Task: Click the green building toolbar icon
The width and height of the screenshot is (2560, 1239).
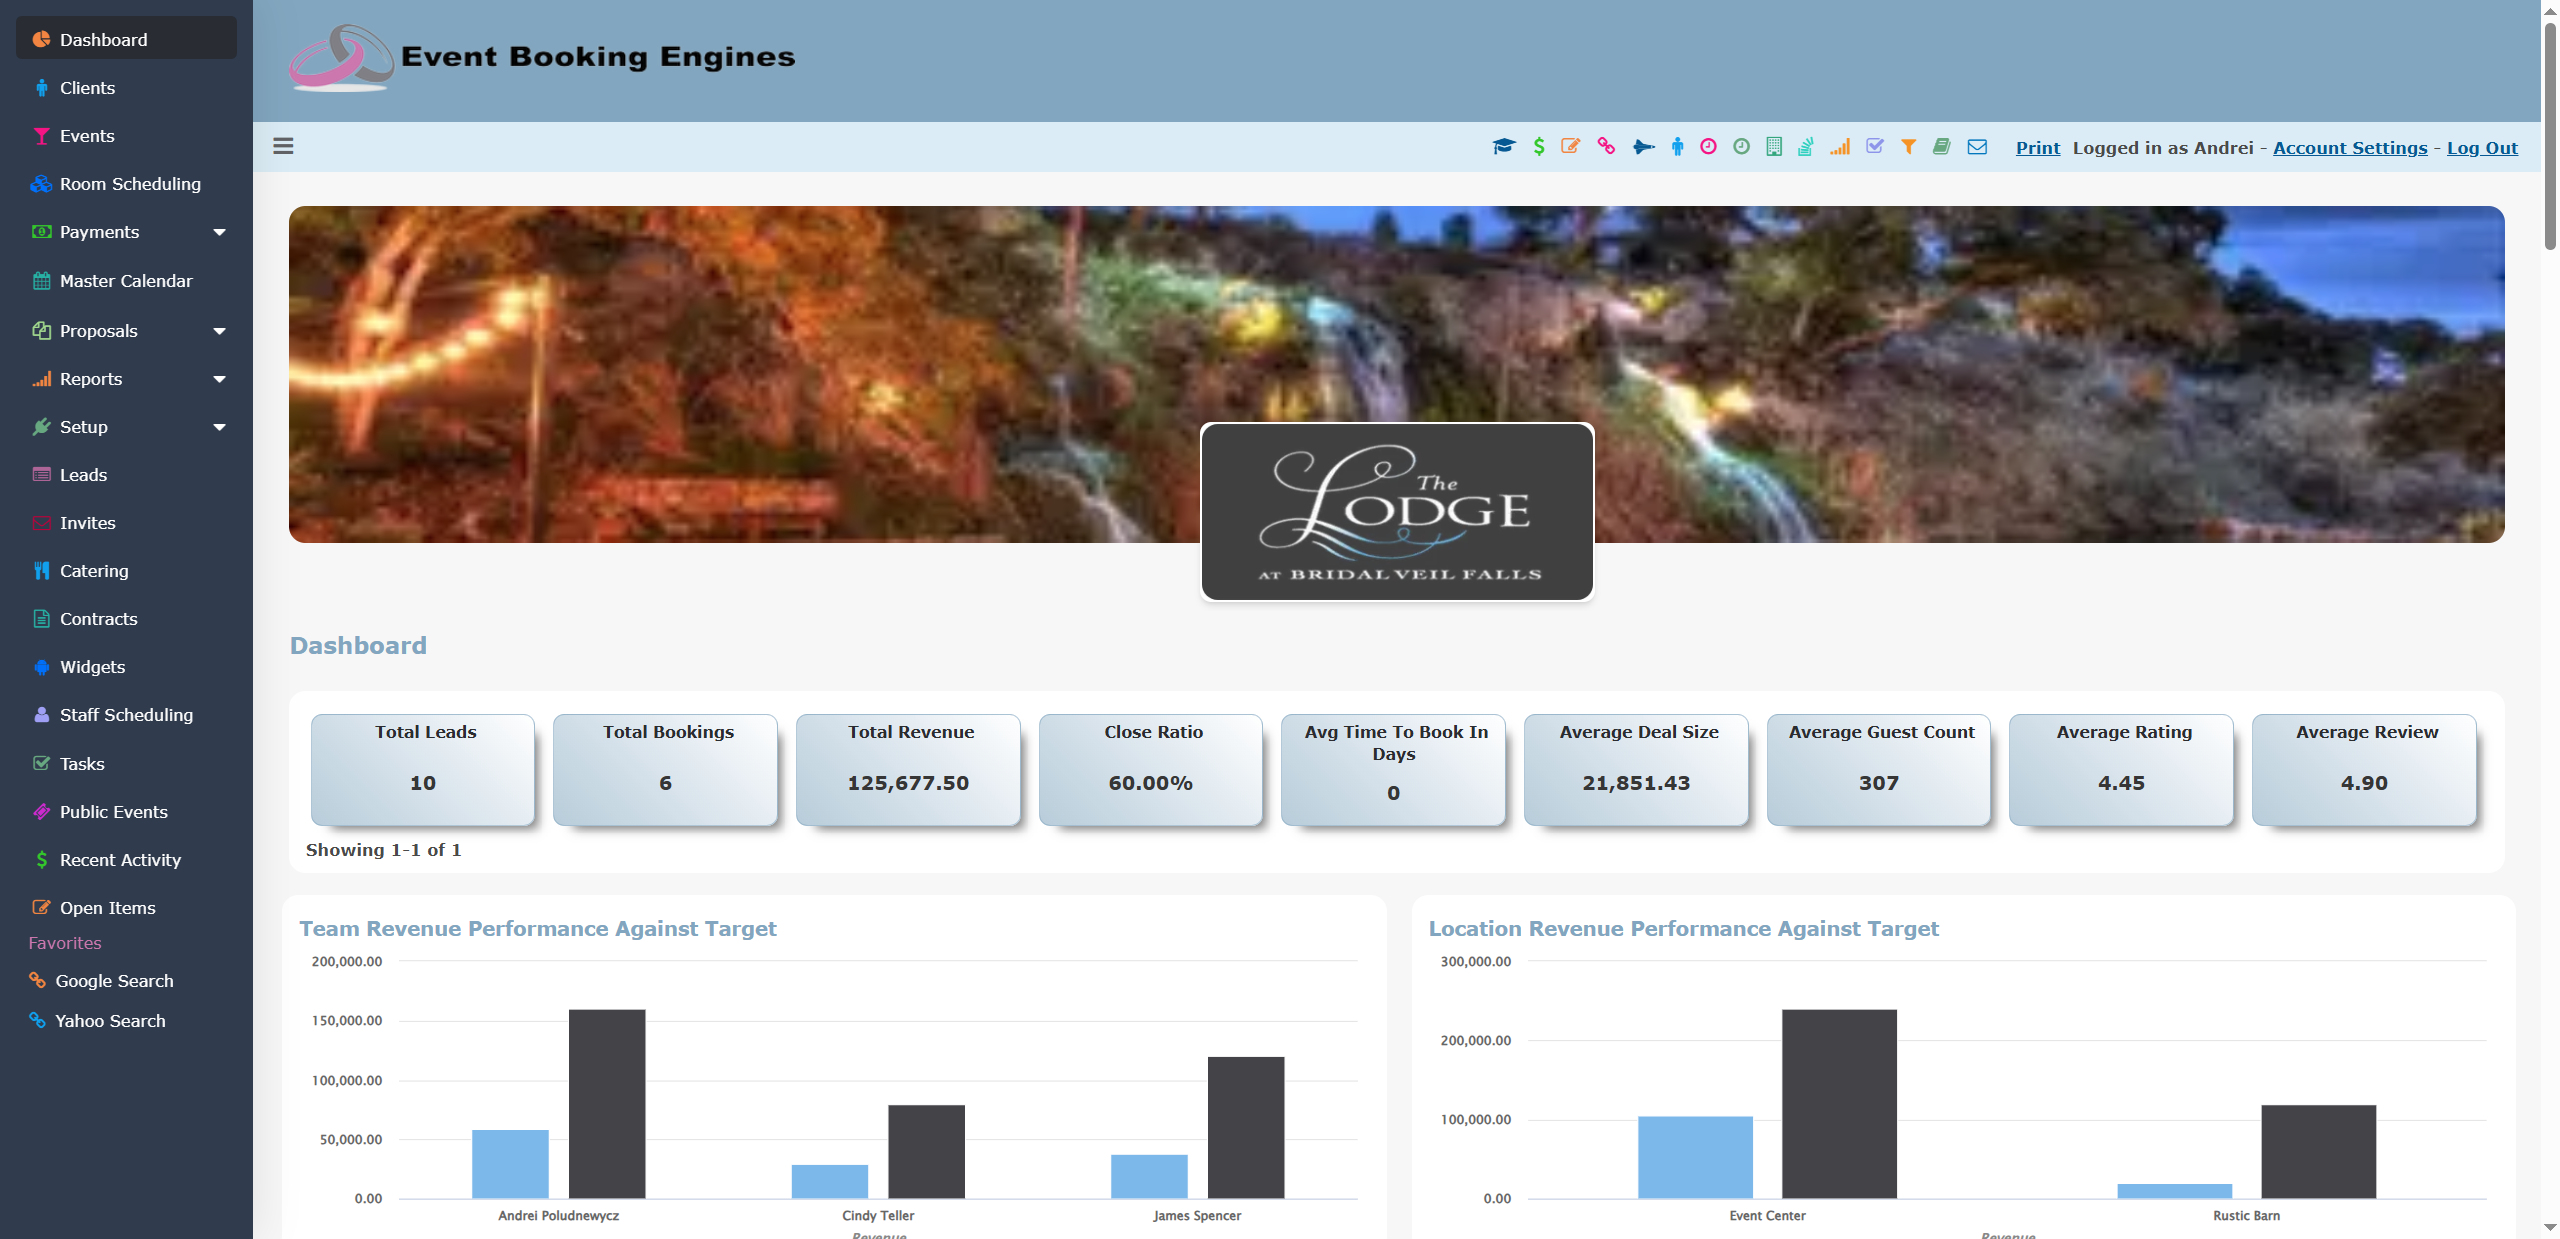Action: 1774,147
